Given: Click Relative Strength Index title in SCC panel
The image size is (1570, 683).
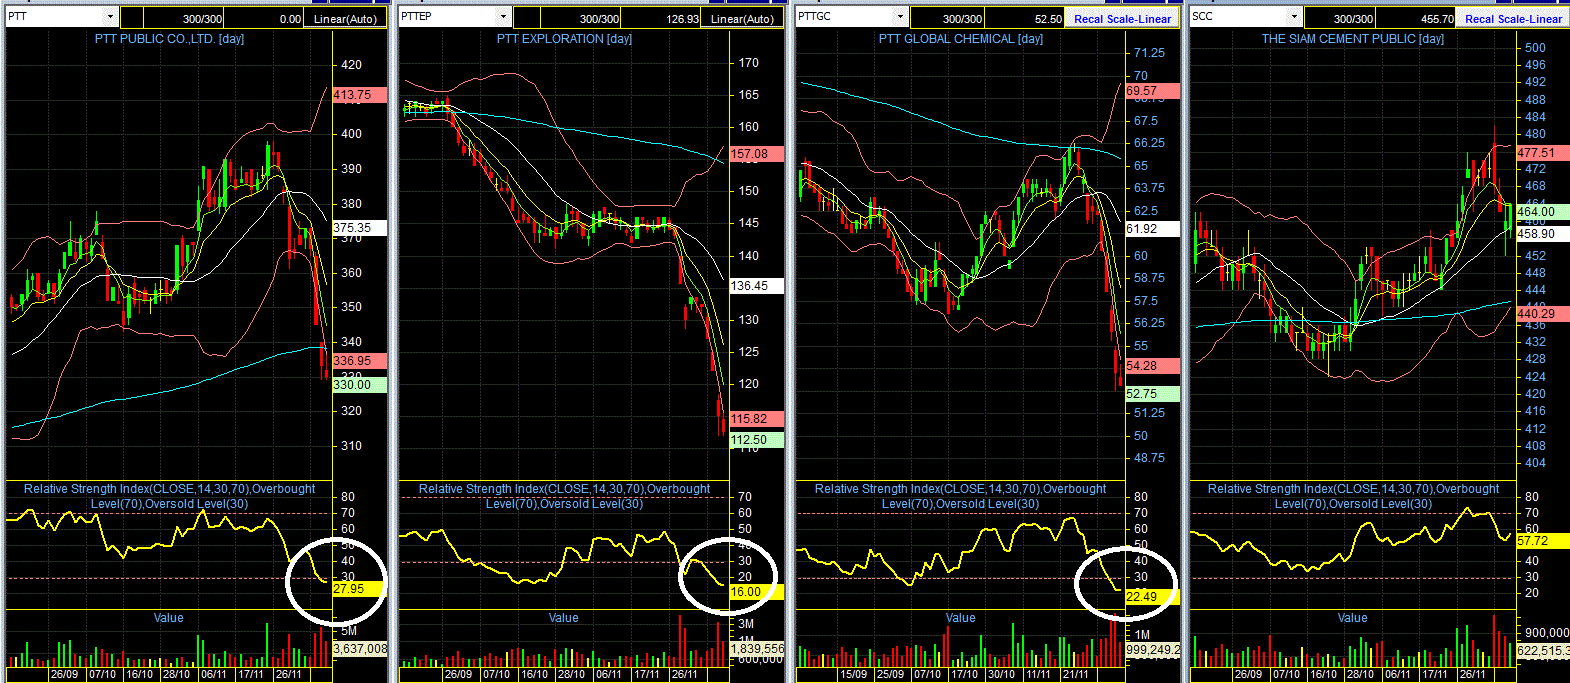Looking at the screenshot, I should pos(1353,496).
